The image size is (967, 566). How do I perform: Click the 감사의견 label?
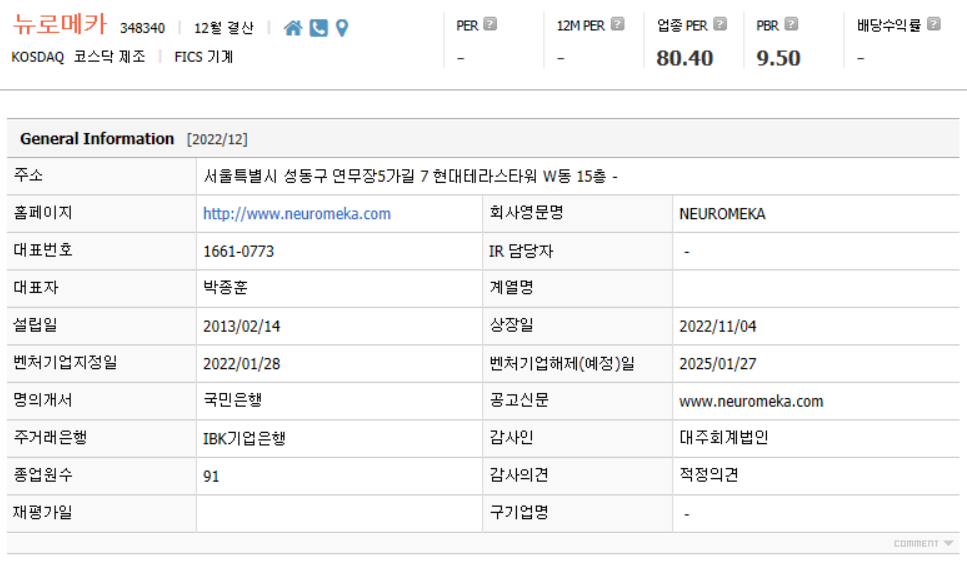[519, 475]
